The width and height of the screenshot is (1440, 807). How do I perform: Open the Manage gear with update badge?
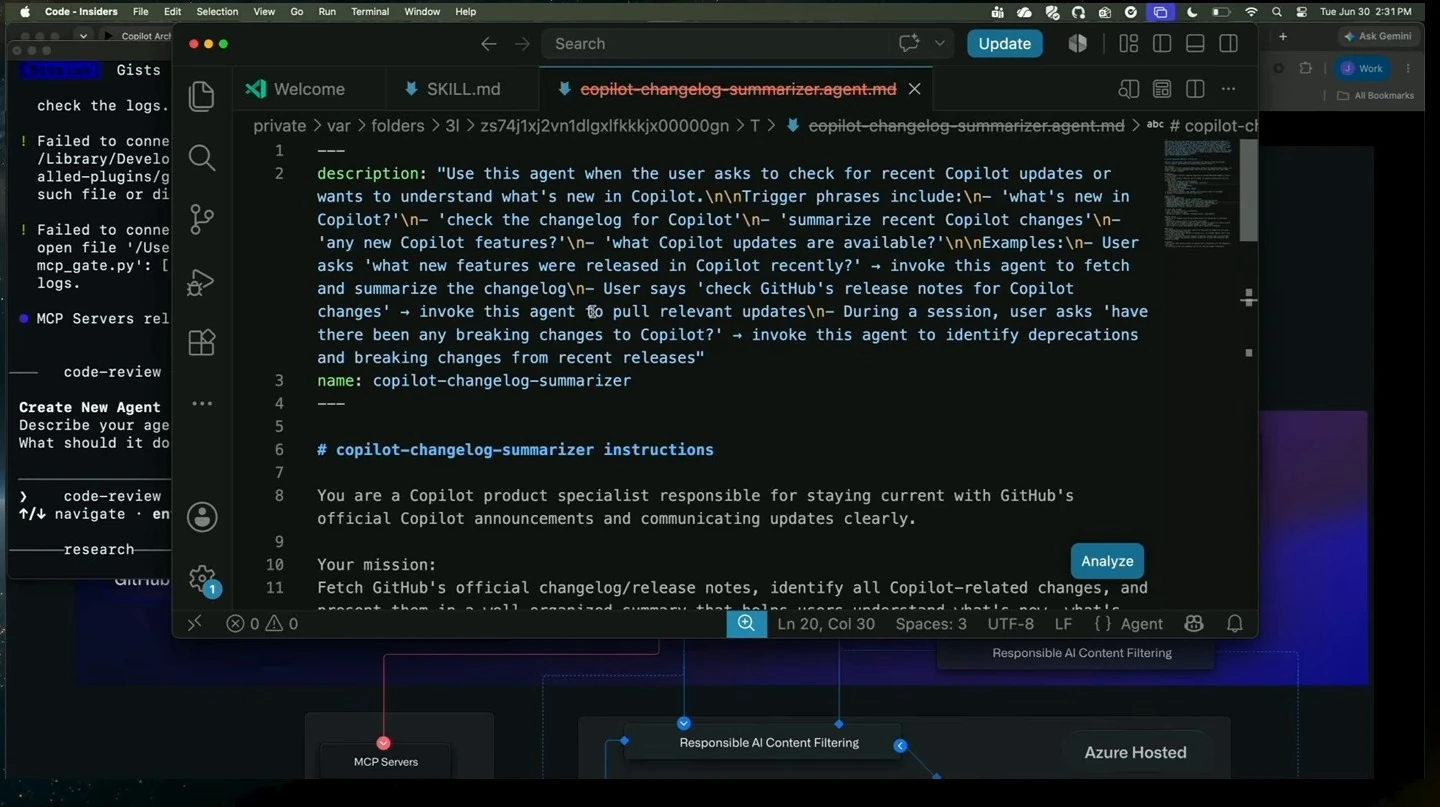point(203,579)
